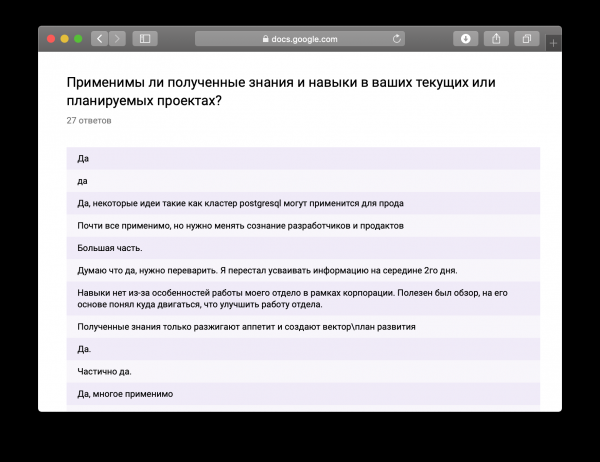The image size is (600, 462).
Task: Select the "Частично да." answer row
Action: pyautogui.click(x=303, y=372)
